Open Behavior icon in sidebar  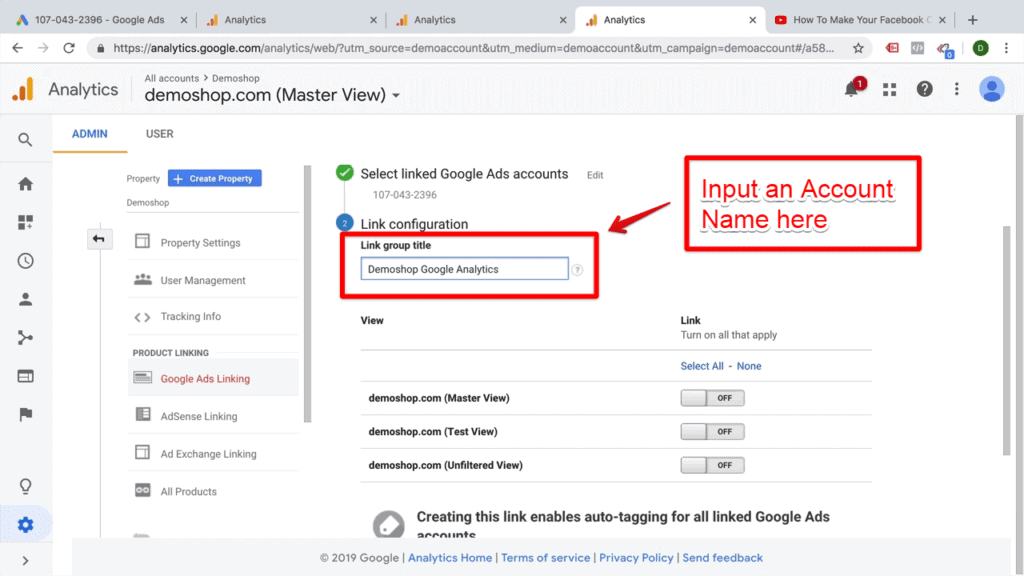[25, 376]
